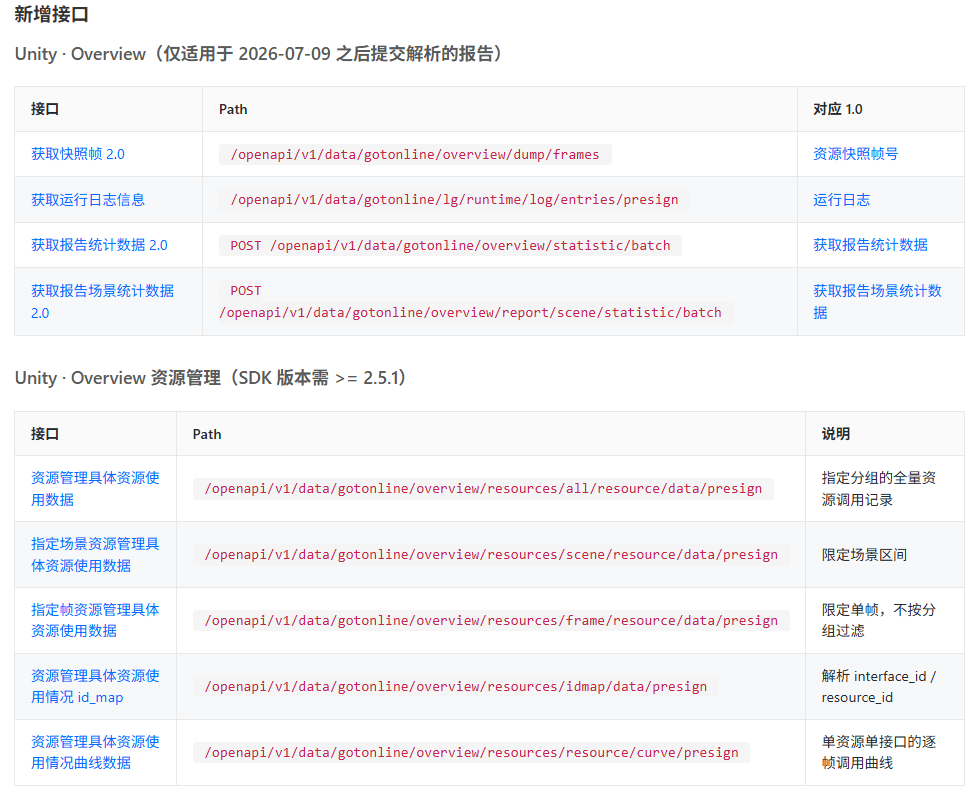The width and height of the screenshot is (977, 796).
Task: Open the 获取报告统计数据 link in 对应 1.0 column
Action: (x=870, y=245)
